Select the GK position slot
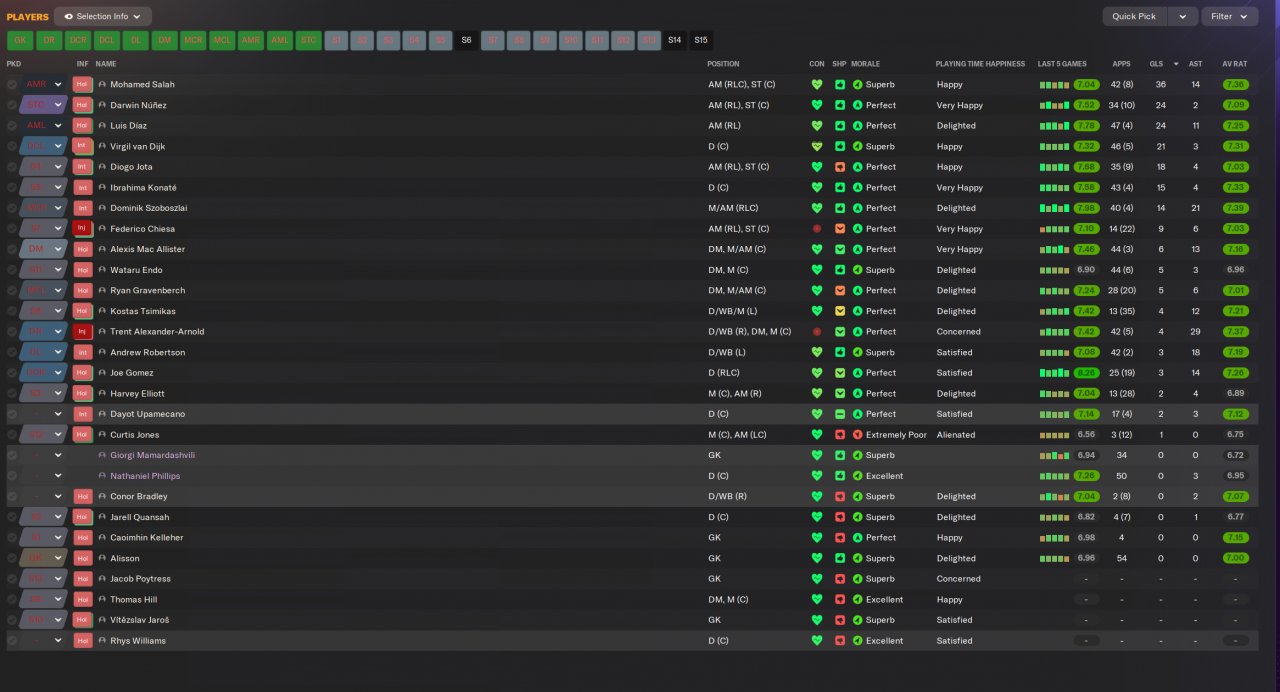 (x=20, y=41)
